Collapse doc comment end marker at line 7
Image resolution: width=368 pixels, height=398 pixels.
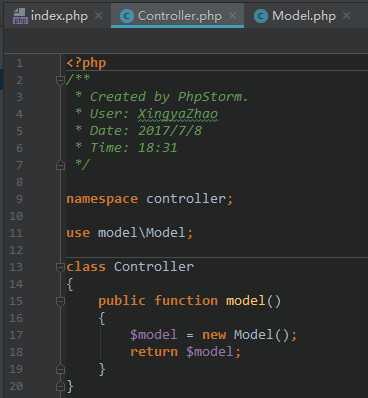60,165
